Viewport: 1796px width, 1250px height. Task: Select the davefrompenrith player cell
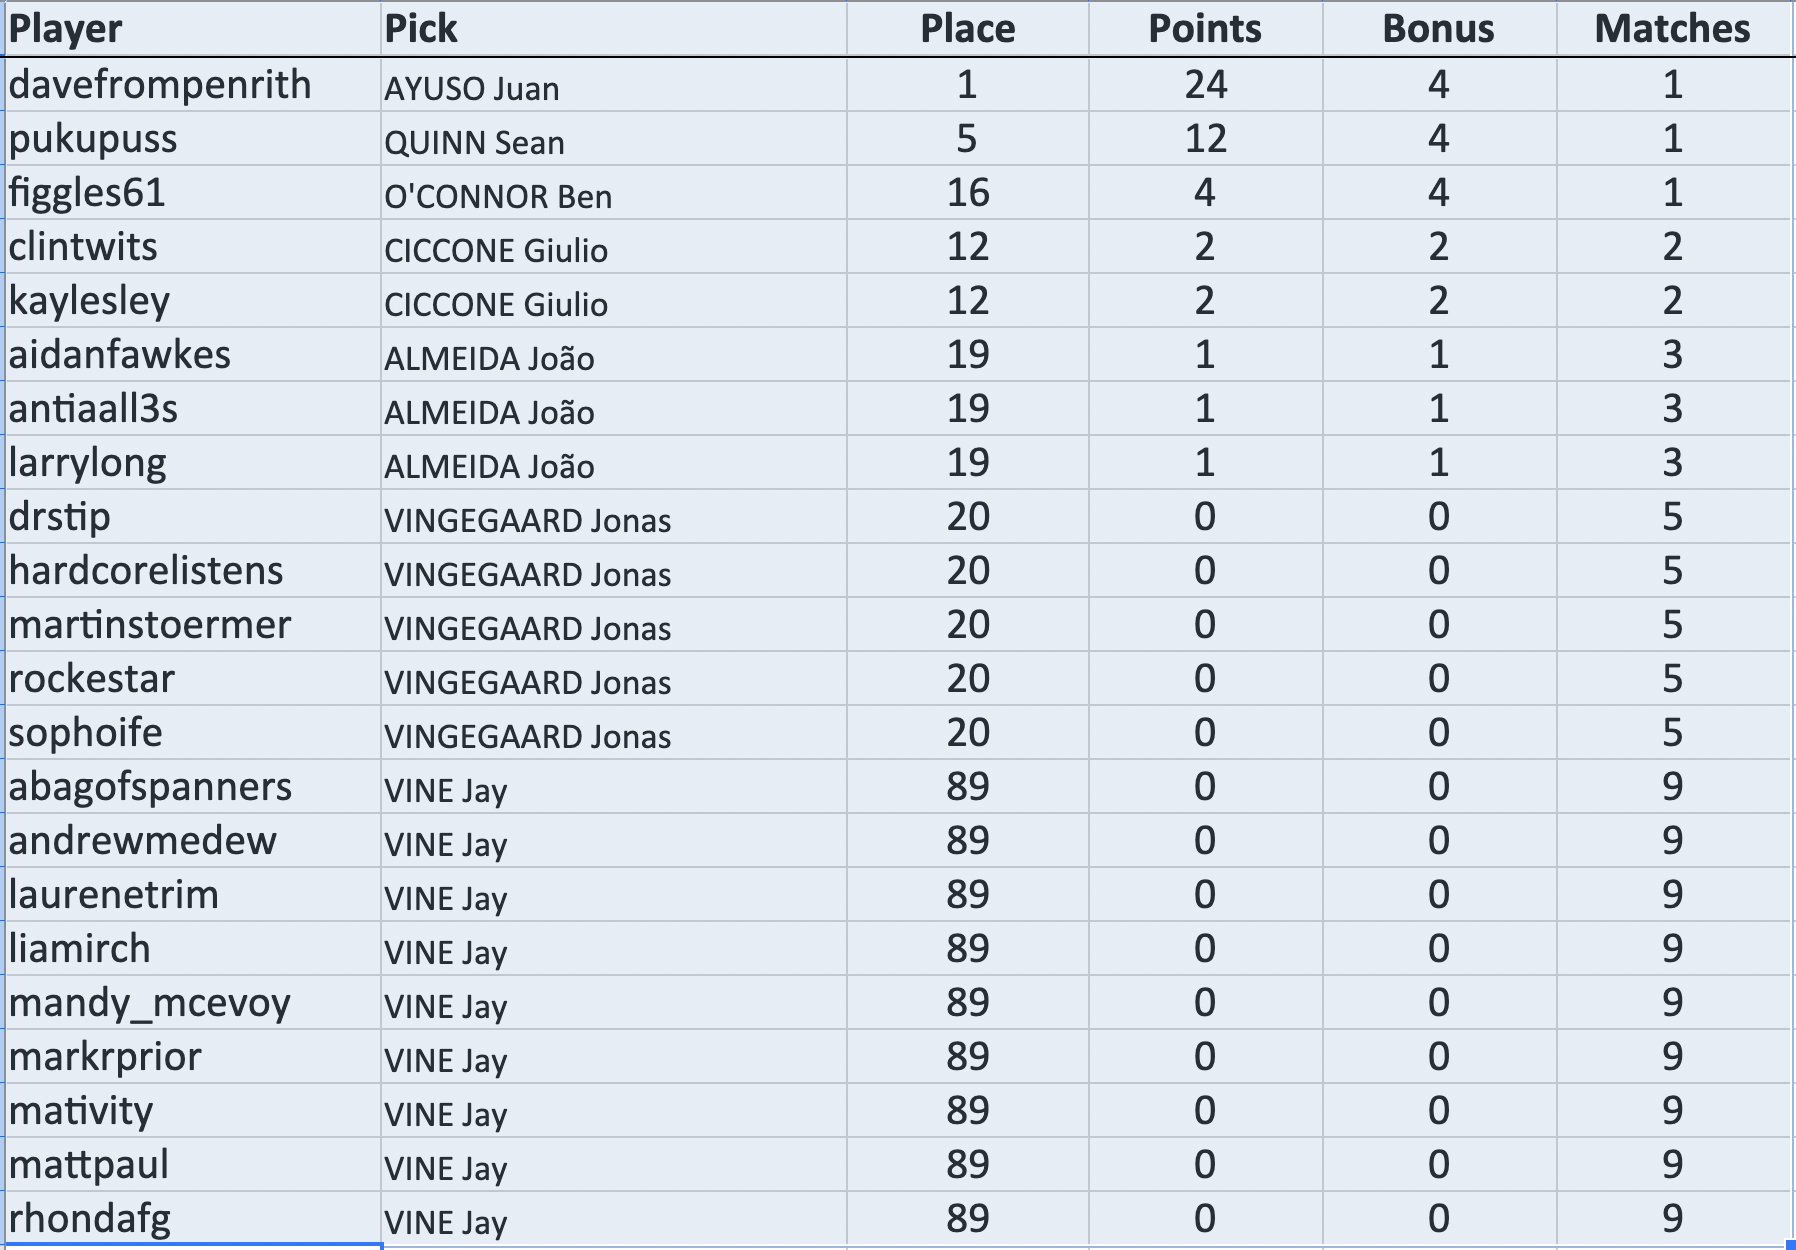[x=160, y=85]
